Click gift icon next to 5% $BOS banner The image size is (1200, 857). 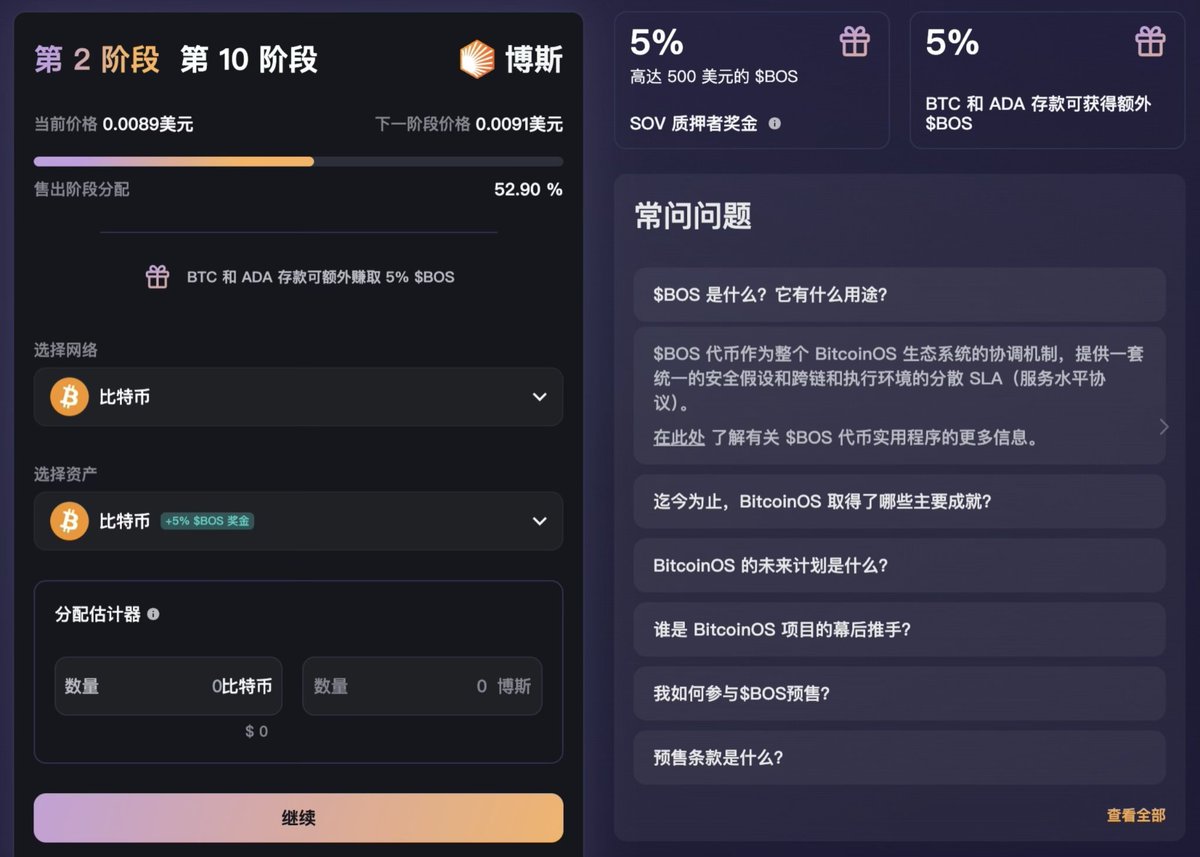157,277
